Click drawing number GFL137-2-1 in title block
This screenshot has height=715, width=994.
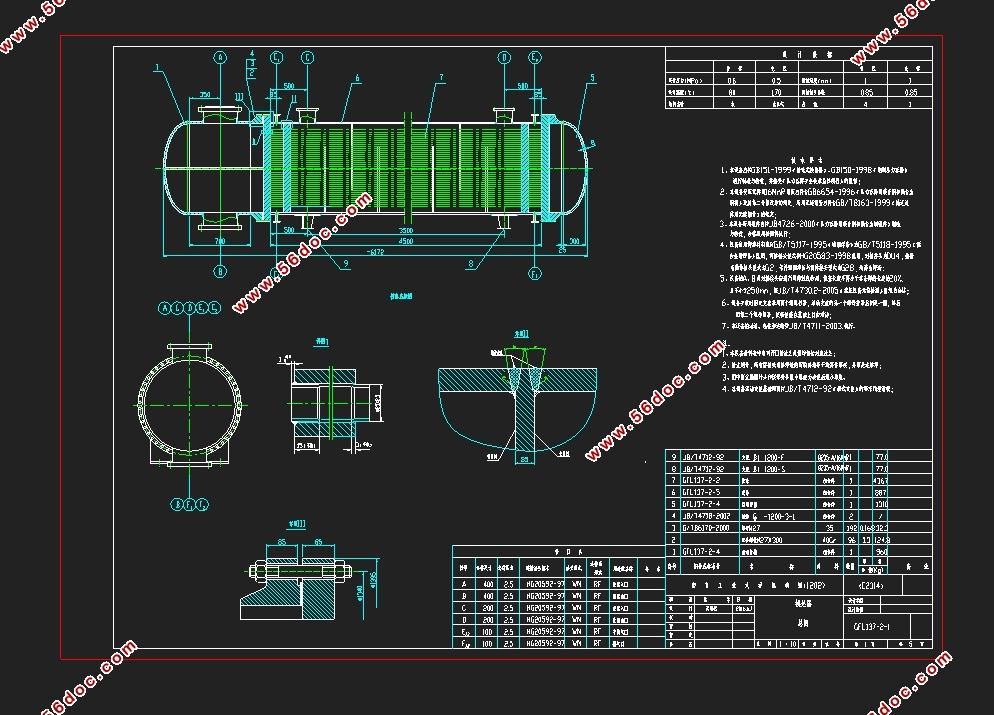coord(872,627)
